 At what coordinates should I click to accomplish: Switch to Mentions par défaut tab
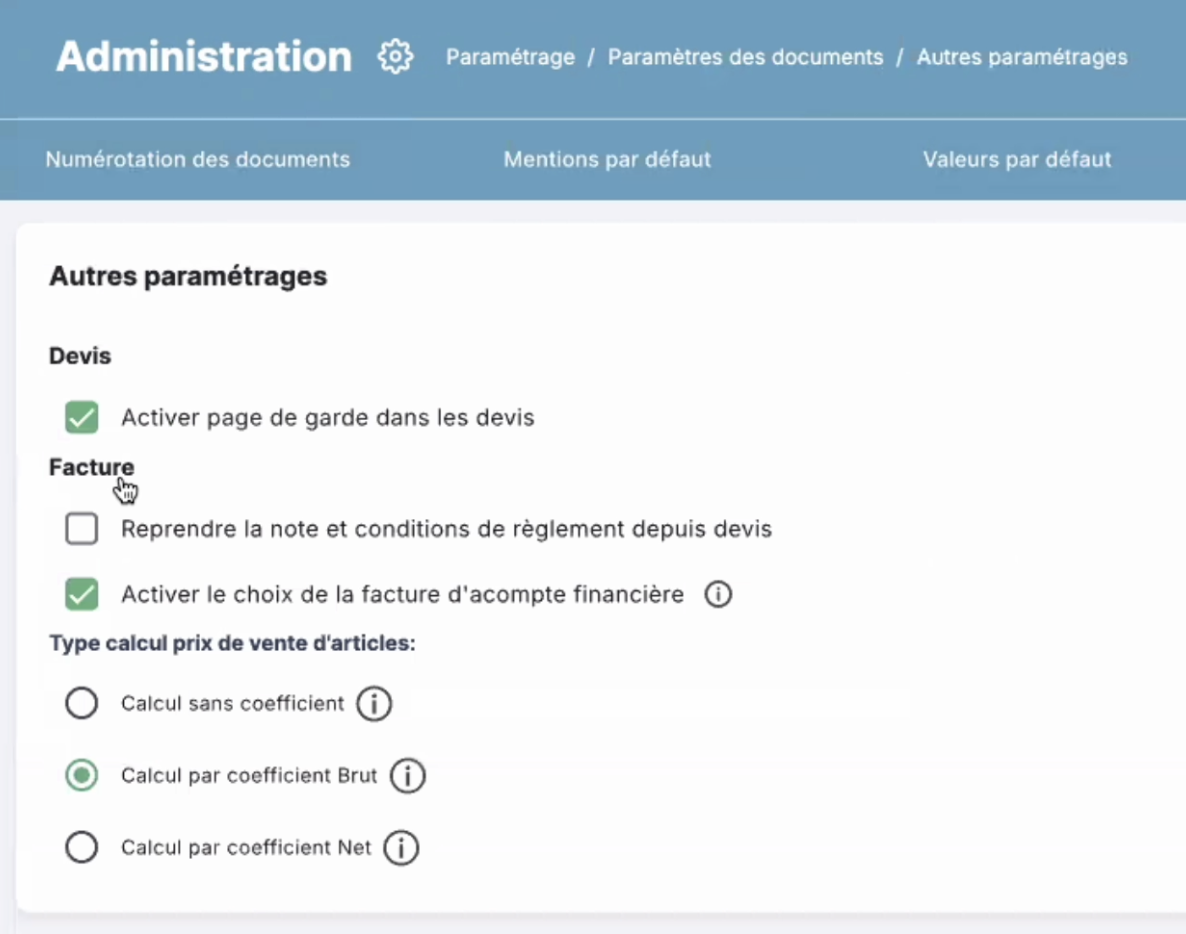pos(607,159)
